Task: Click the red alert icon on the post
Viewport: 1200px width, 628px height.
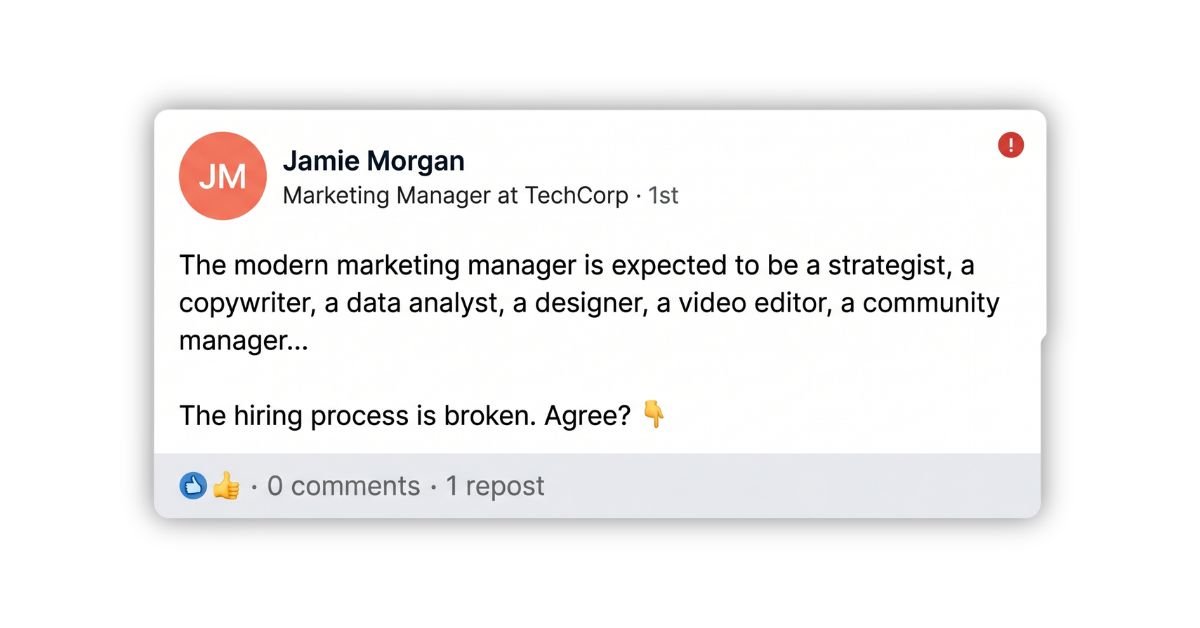Action: [x=1011, y=146]
